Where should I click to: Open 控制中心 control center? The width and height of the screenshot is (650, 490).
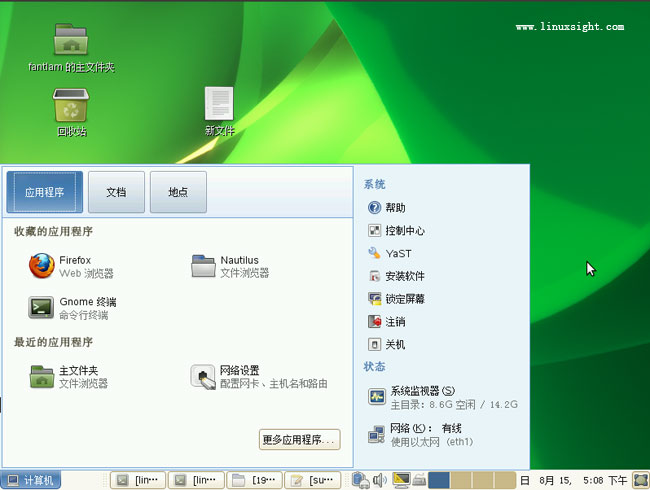pos(404,230)
